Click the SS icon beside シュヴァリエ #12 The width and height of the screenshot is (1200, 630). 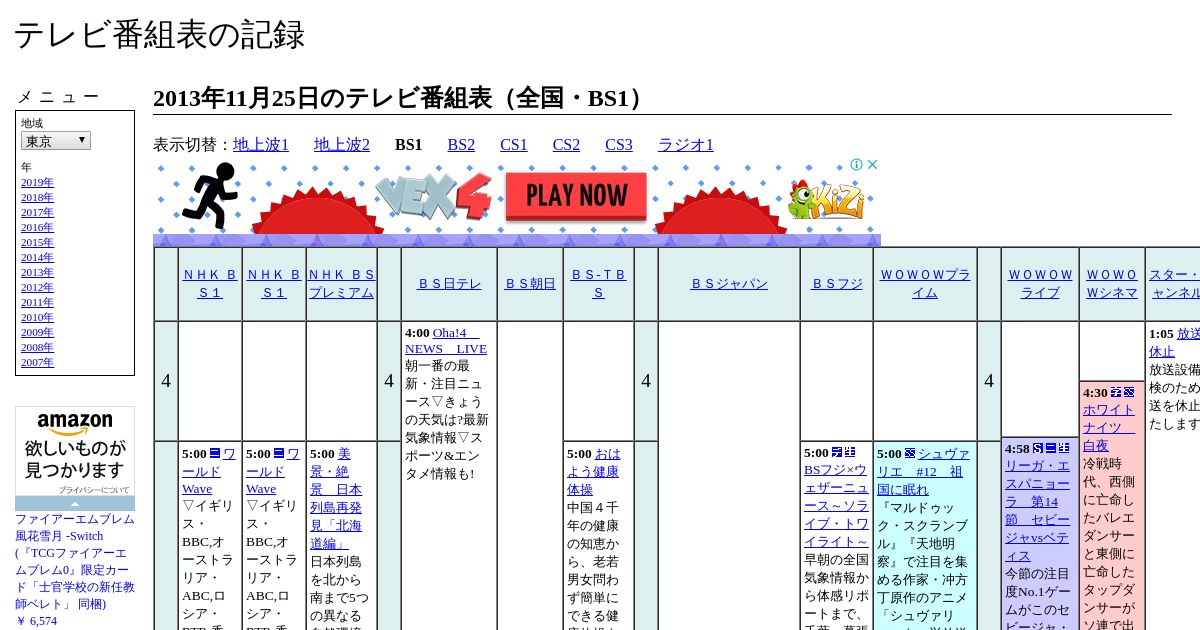(910, 453)
